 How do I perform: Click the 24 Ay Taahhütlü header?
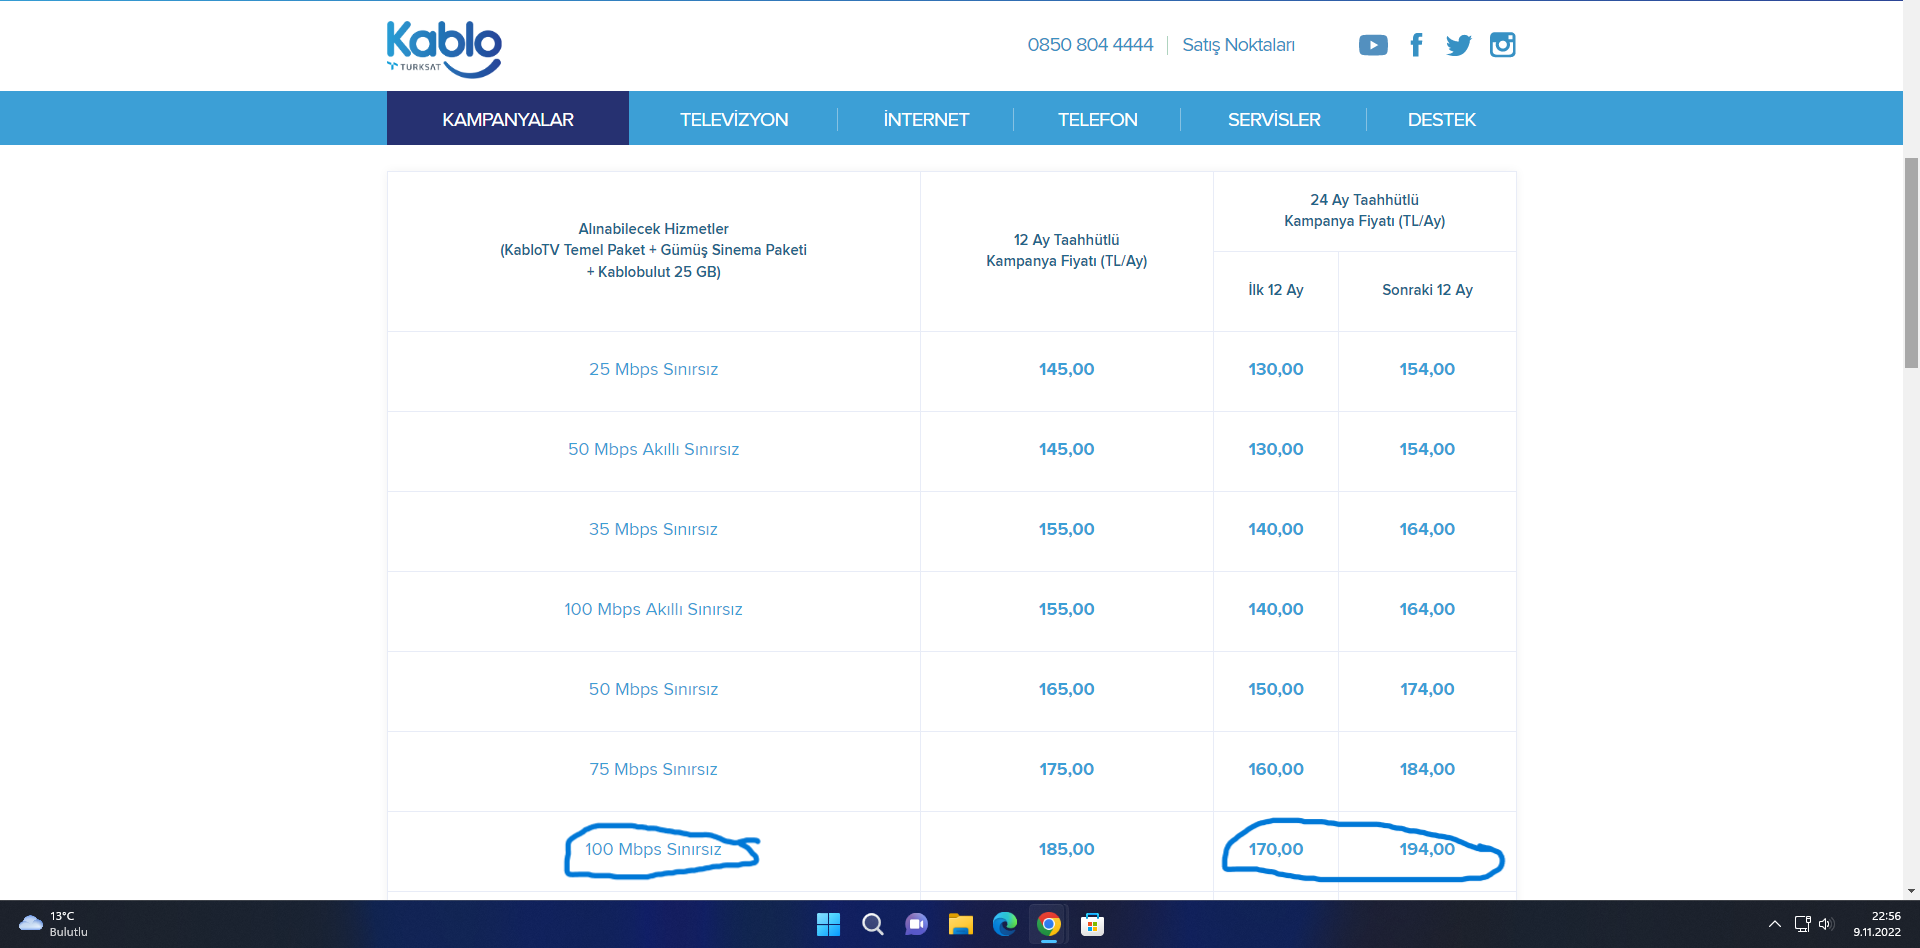tap(1364, 211)
